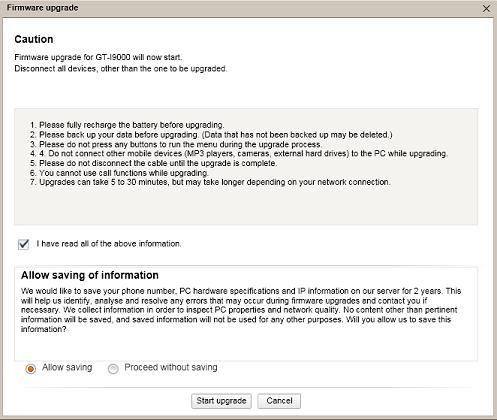Image resolution: width=497 pixels, height=420 pixels.
Task: Choose Proceed without saving option
Action: (x=113, y=369)
